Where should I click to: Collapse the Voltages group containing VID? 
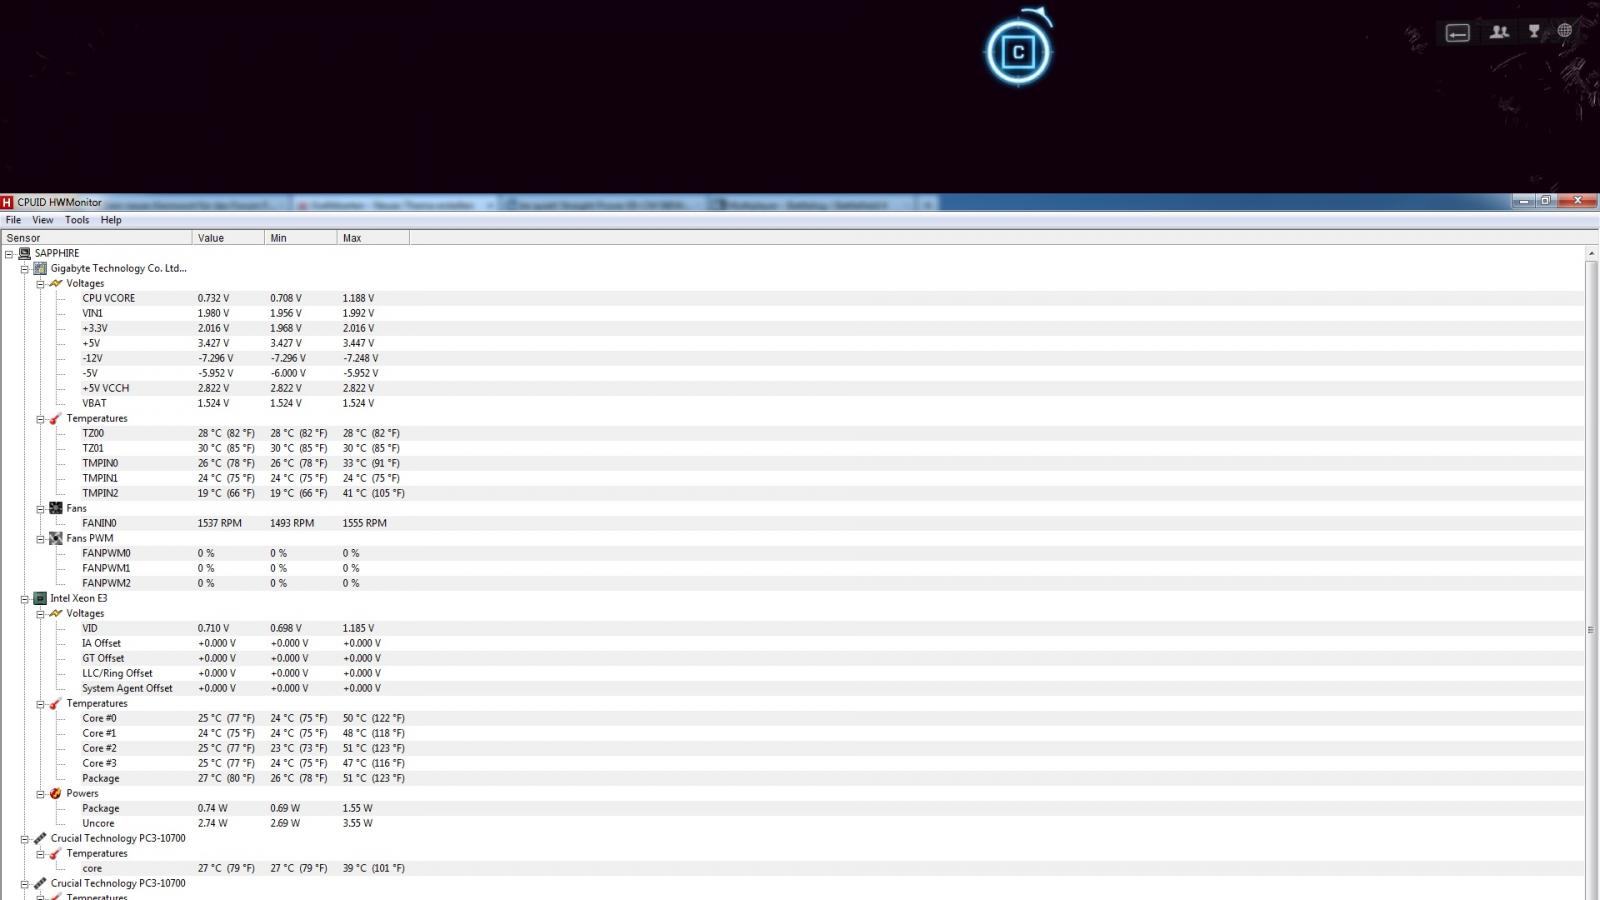[x=40, y=613]
